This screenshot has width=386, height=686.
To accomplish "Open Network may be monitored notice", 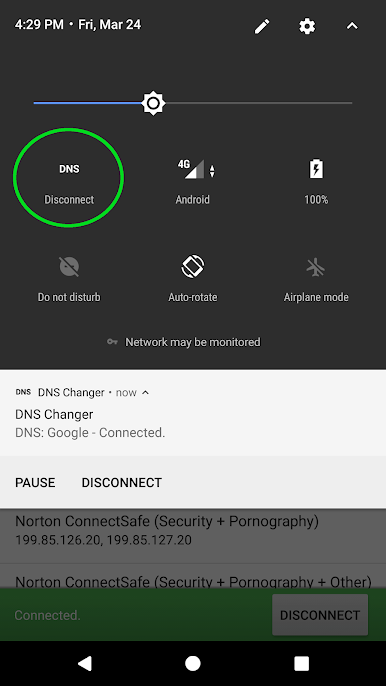I will coord(184,342).
